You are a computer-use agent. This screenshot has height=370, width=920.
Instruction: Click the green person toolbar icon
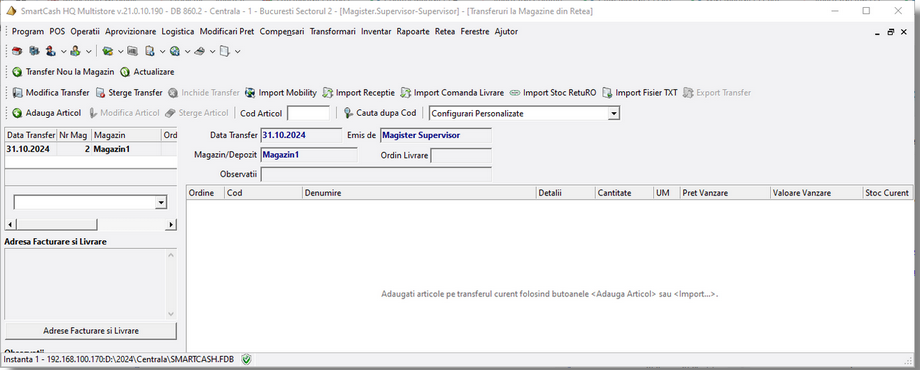coord(75,52)
